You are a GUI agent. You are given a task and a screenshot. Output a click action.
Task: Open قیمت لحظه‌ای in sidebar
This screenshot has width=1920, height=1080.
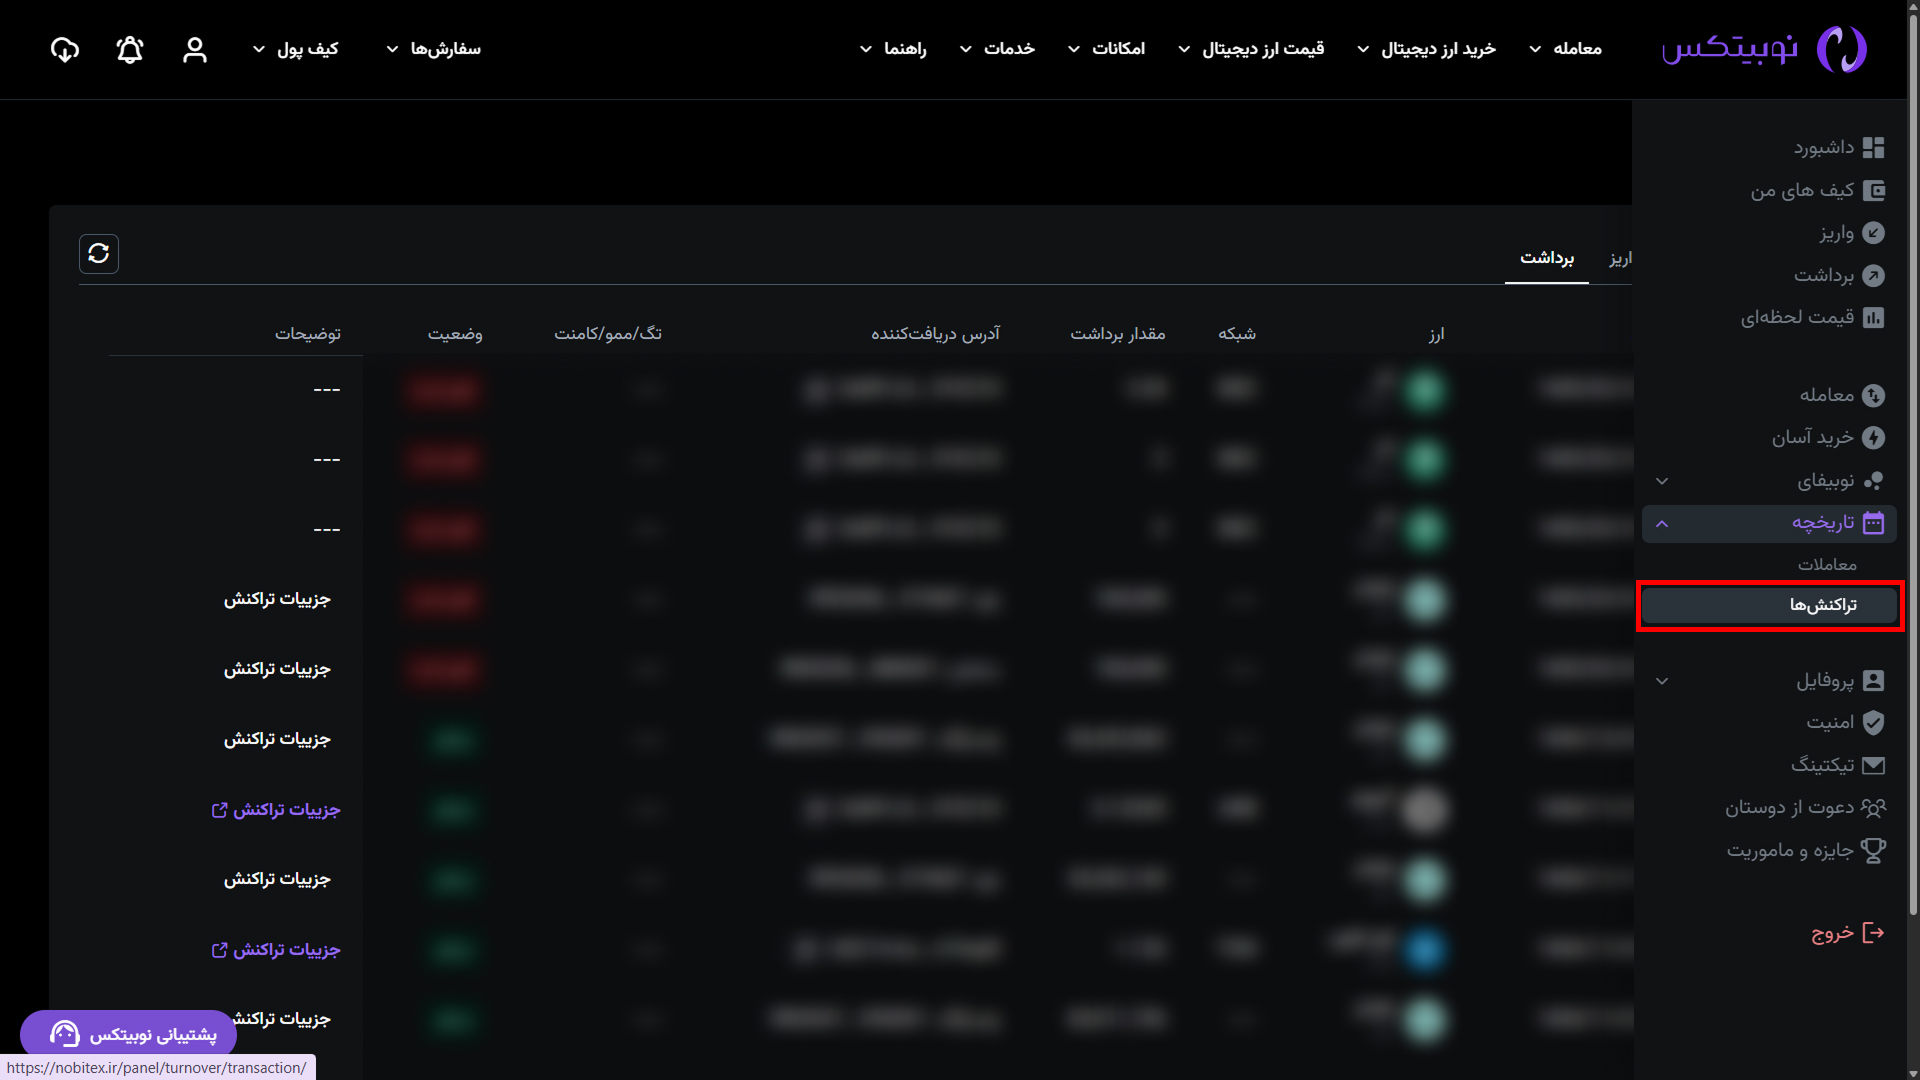[1798, 318]
